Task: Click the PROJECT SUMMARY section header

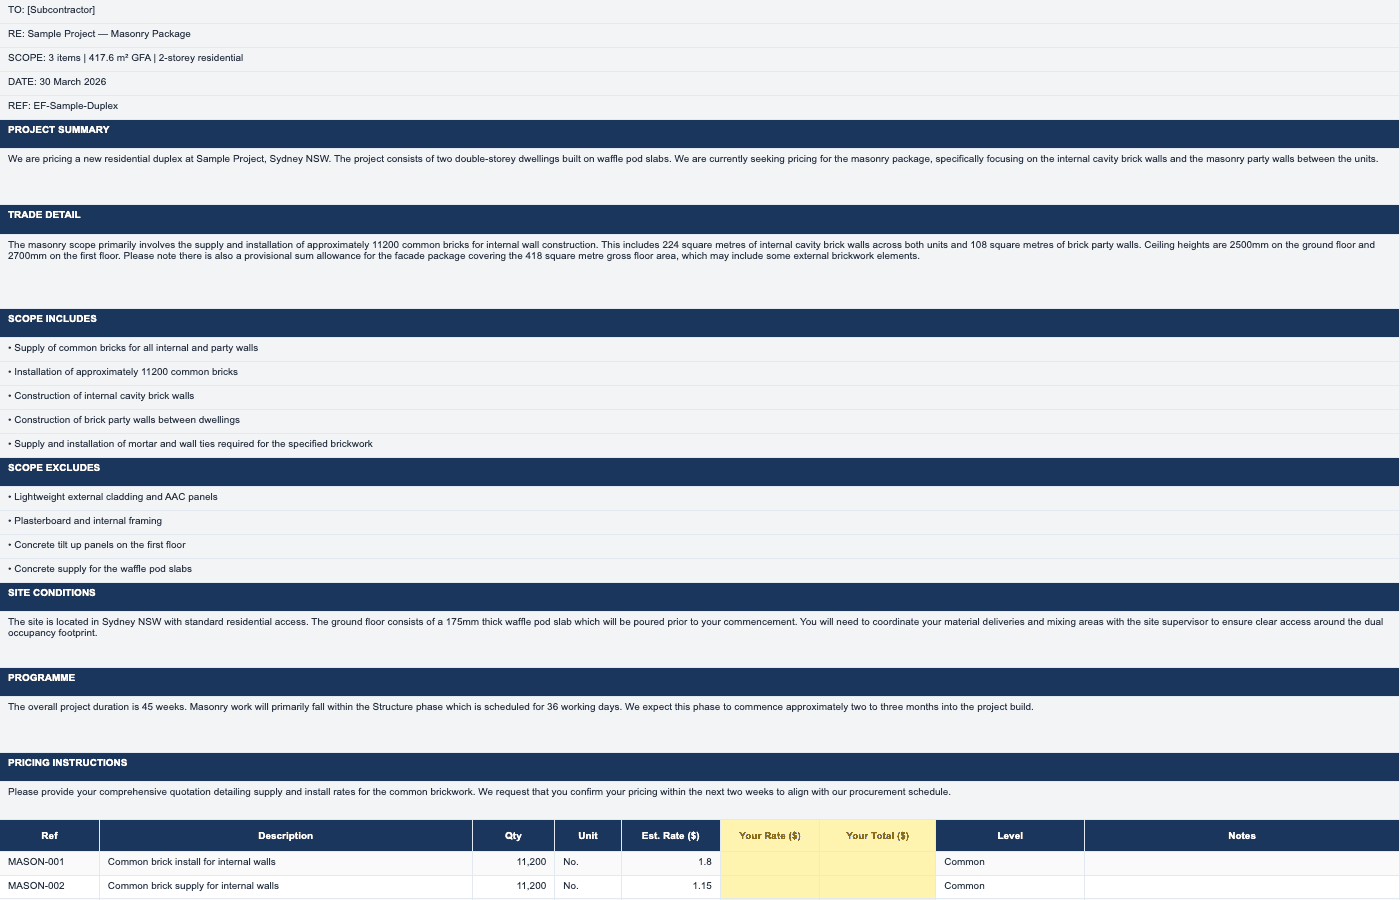Action: pyautogui.click(x=59, y=130)
